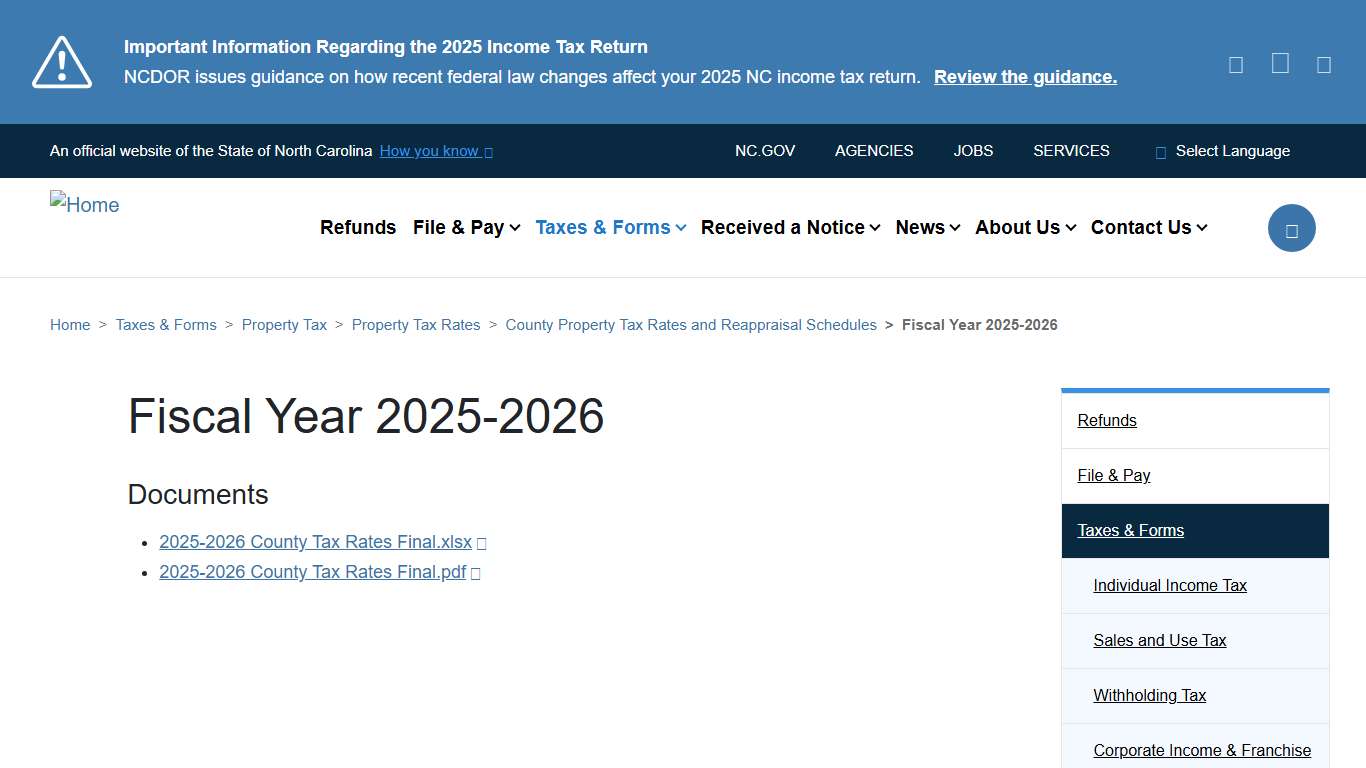The image size is (1366, 768).
Task: Open the circular site search icon
Action: click(1292, 228)
